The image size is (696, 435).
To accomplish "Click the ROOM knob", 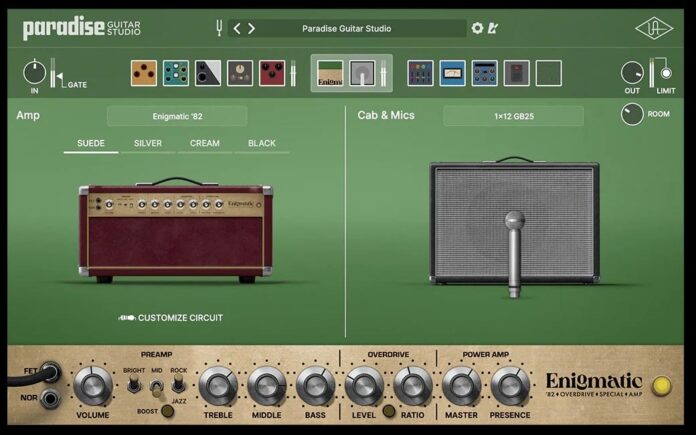I will (x=632, y=114).
